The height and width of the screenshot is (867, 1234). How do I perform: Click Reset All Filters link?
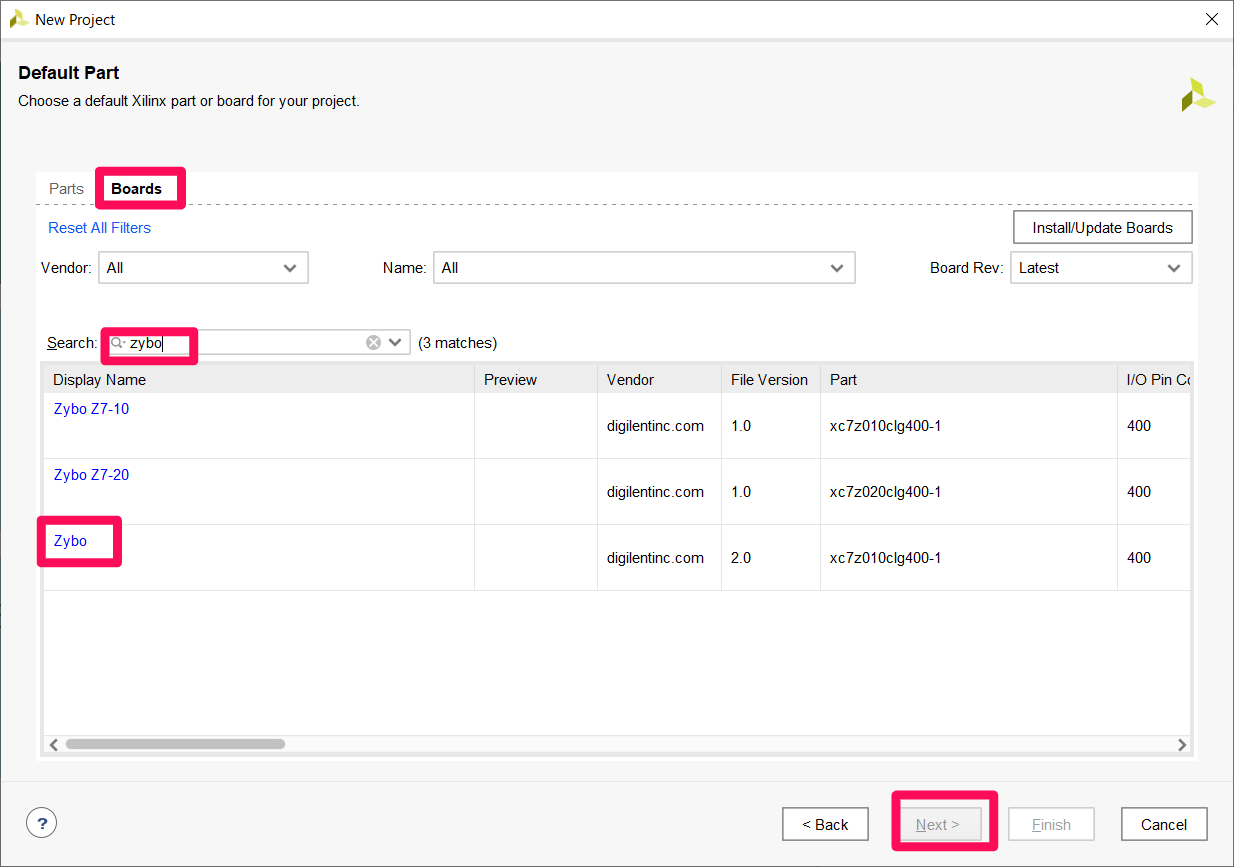99,228
